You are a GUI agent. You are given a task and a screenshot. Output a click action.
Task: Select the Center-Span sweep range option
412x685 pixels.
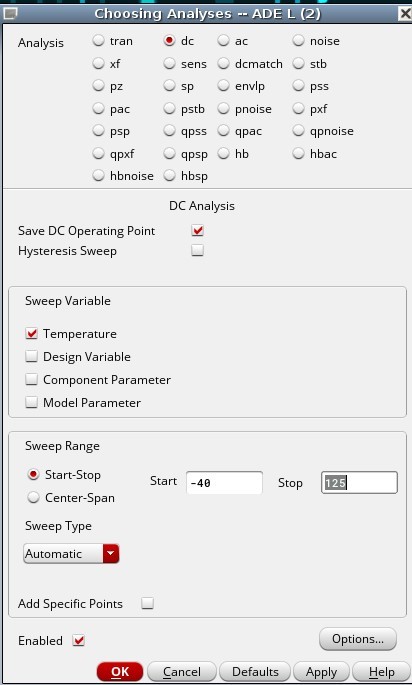(33, 498)
